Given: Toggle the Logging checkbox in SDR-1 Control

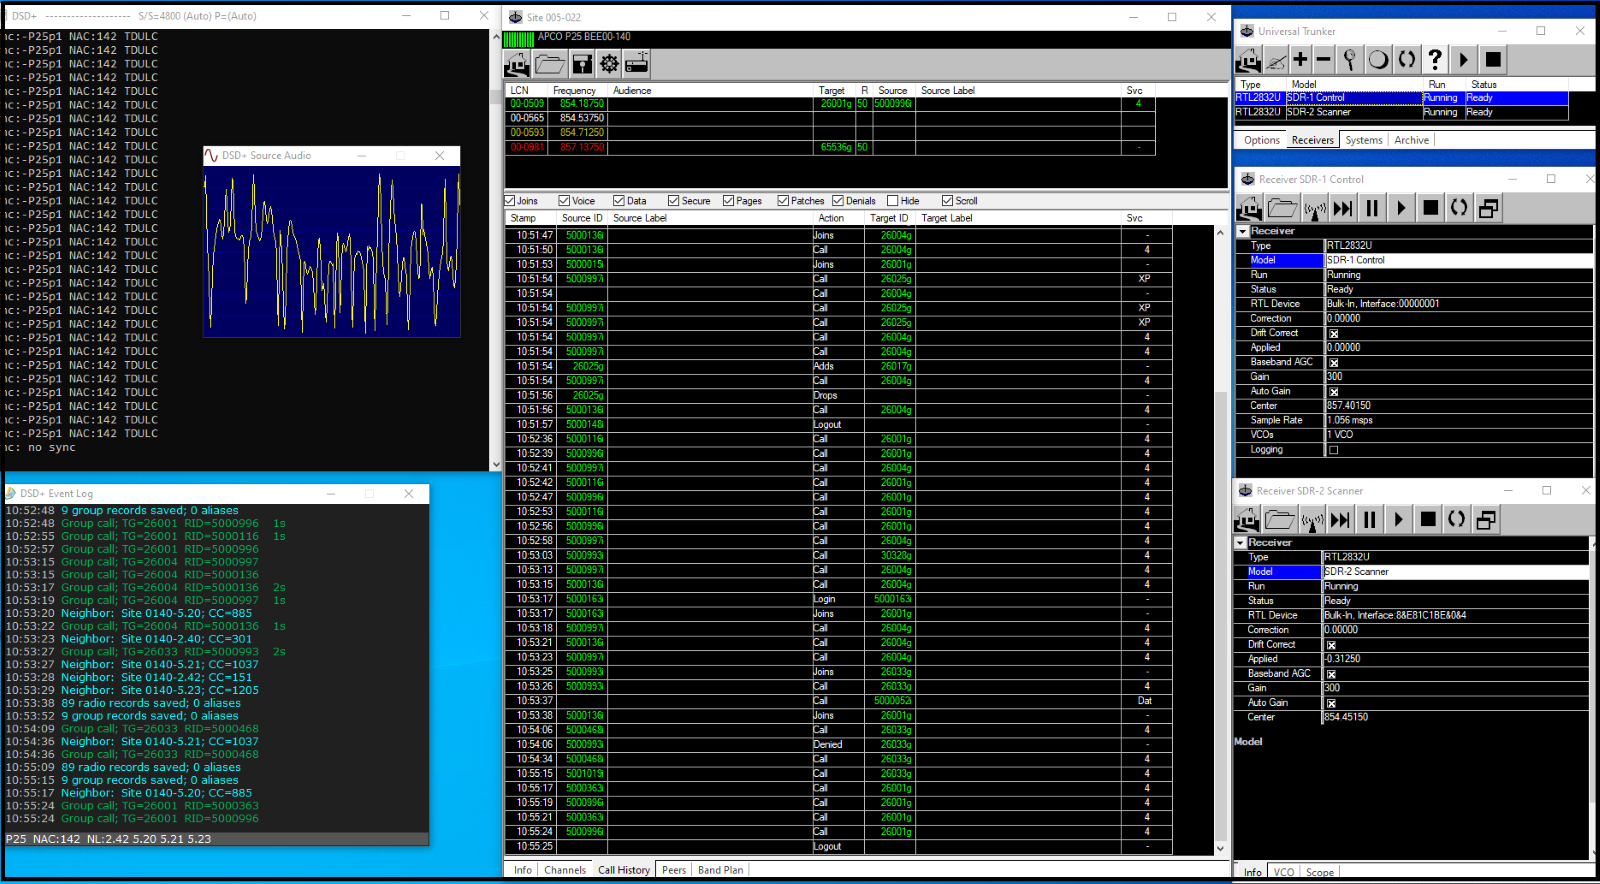Looking at the screenshot, I should tap(1333, 450).
